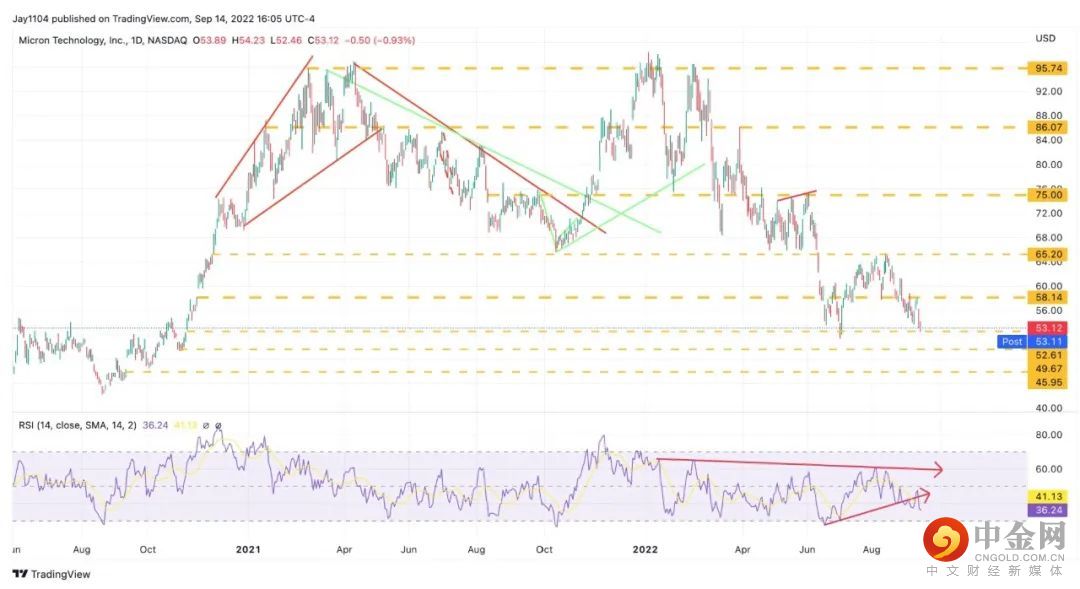Click the change value −0.50 (−0.93%)
Image resolution: width=1080 pixels, height=589 pixels.
pos(380,41)
